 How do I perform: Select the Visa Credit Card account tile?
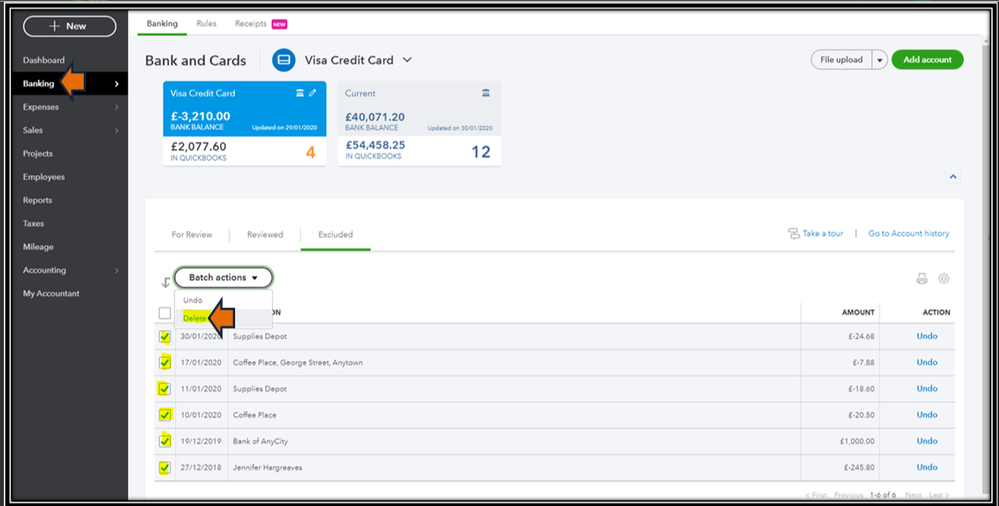[245, 124]
